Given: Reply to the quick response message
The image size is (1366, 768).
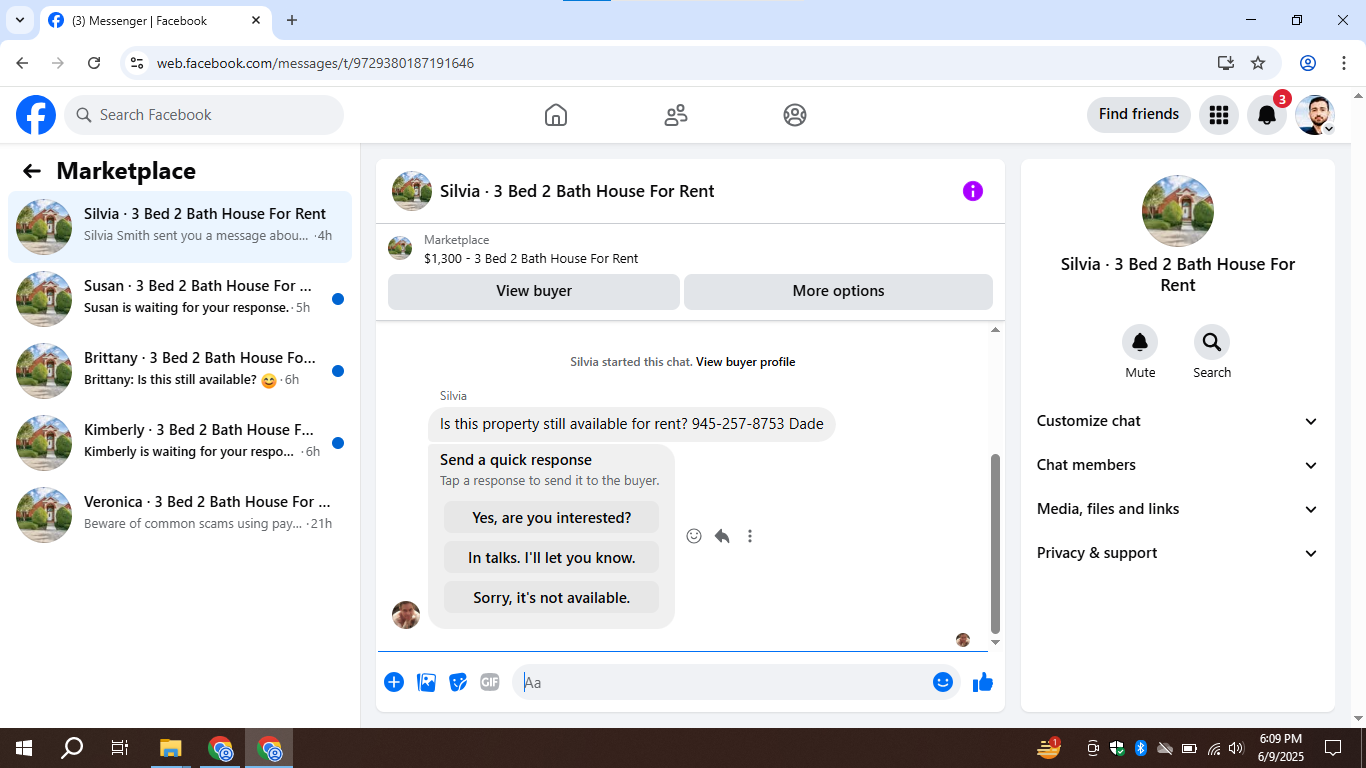Looking at the screenshot, I should [722, 536].
